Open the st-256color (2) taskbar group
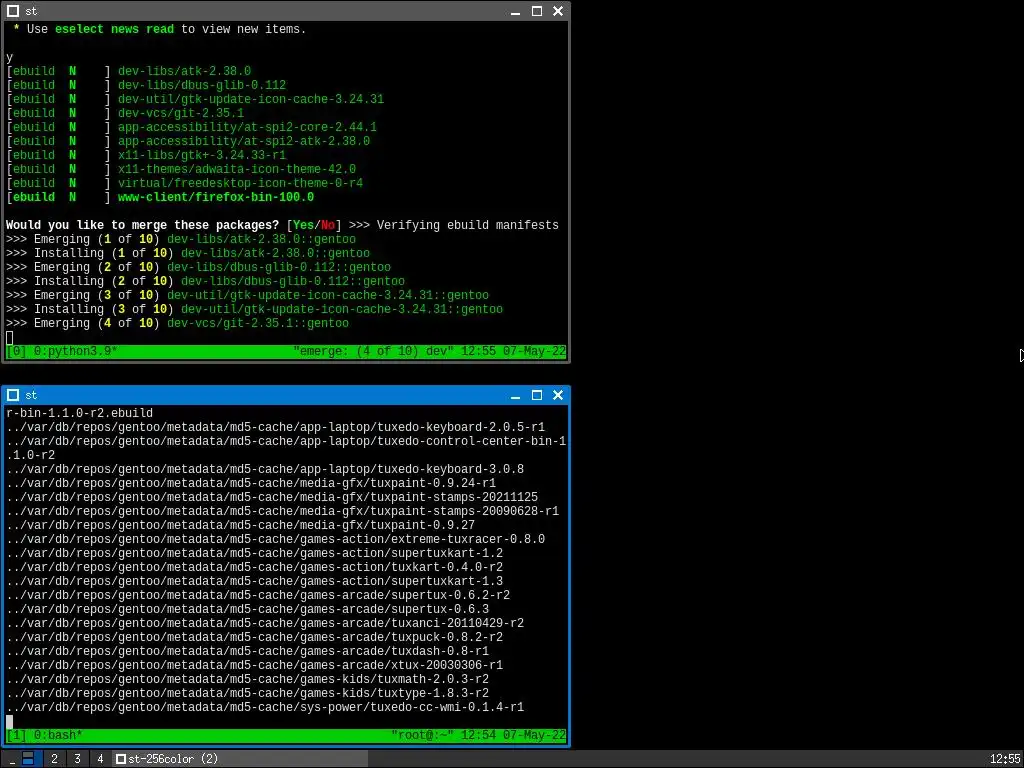This screenshot has width=1024, height=768. click(x=240, y=759)
